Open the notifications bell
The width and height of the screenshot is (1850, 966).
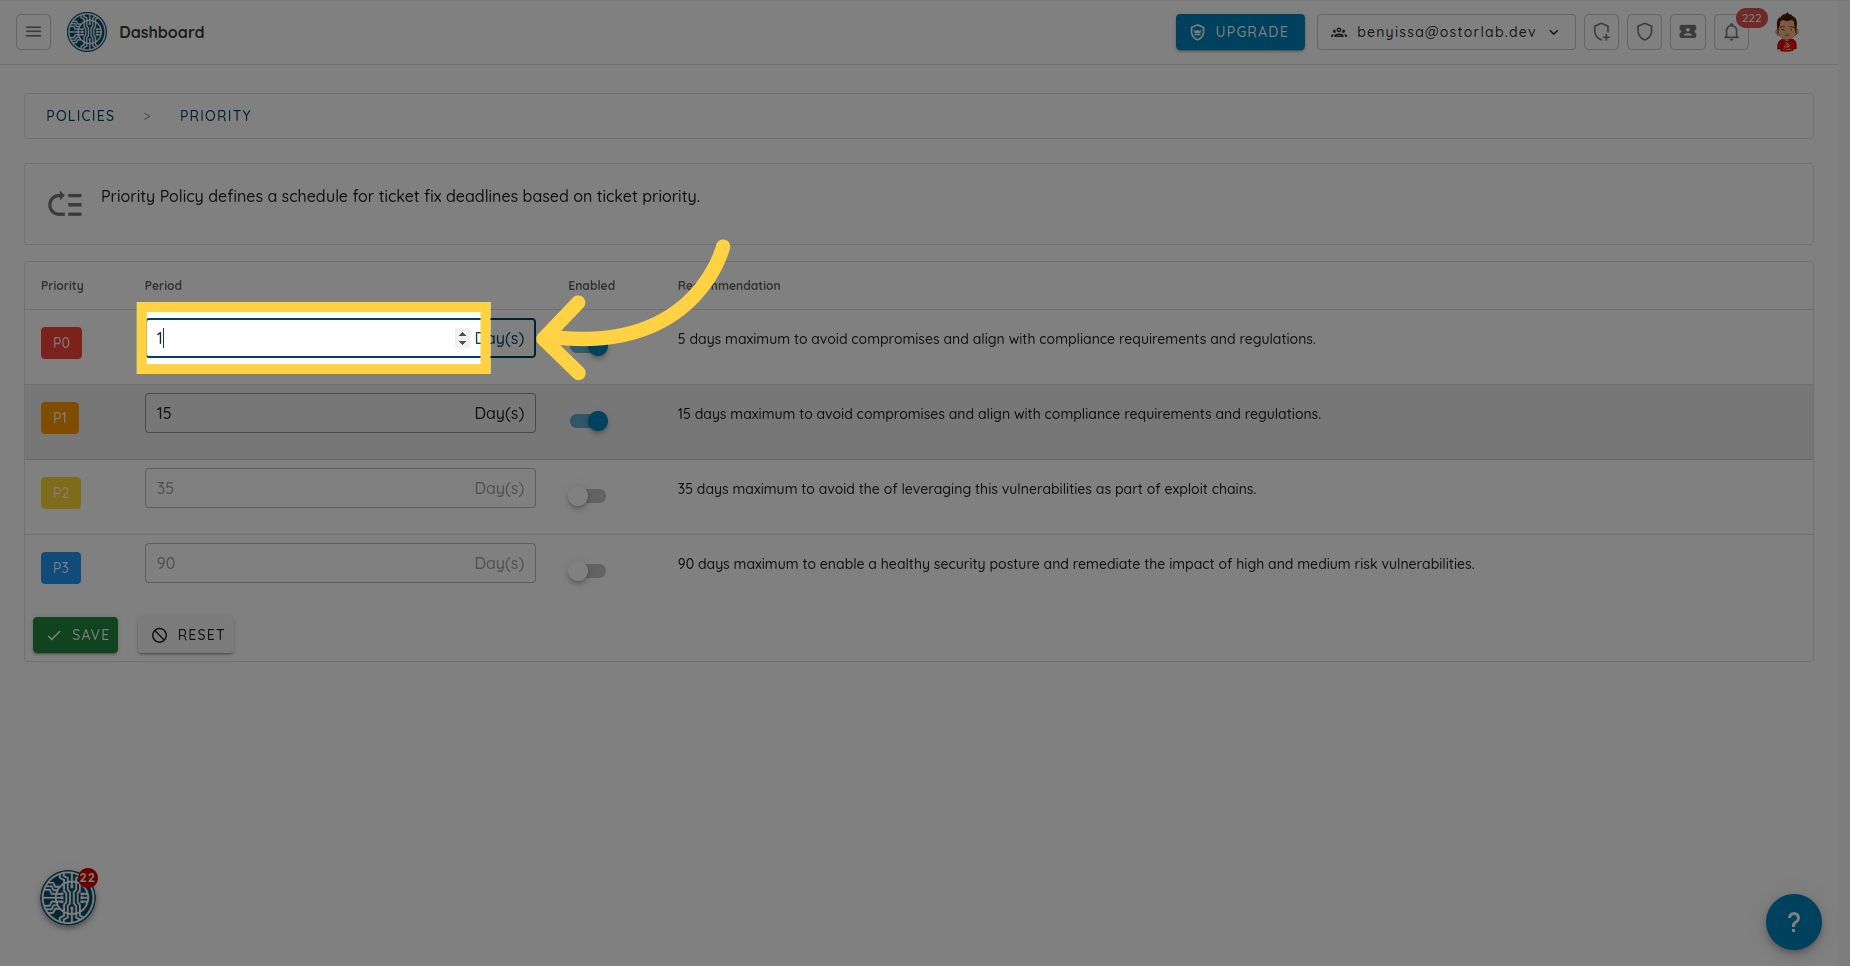[1731, 32]
